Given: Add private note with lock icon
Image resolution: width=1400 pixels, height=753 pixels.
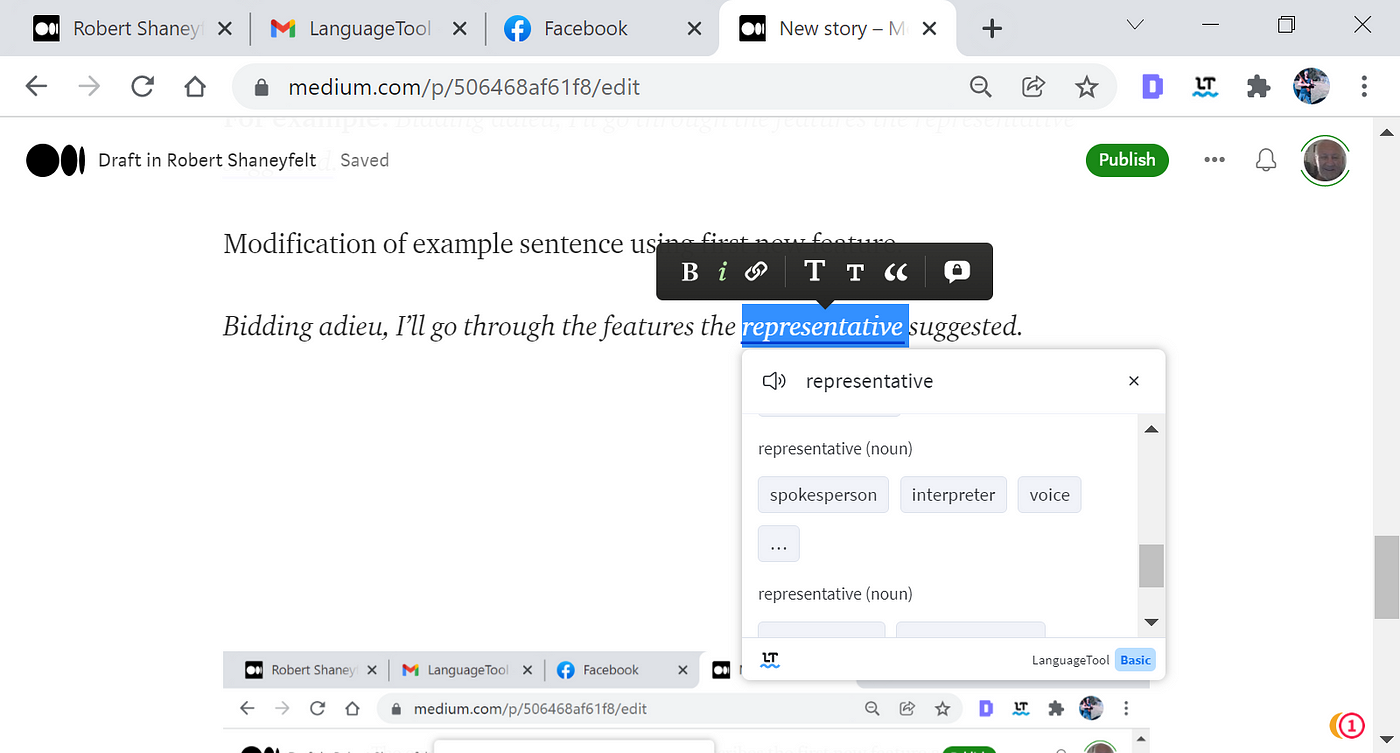Looking at the screenshot, I should pos(957,271).
